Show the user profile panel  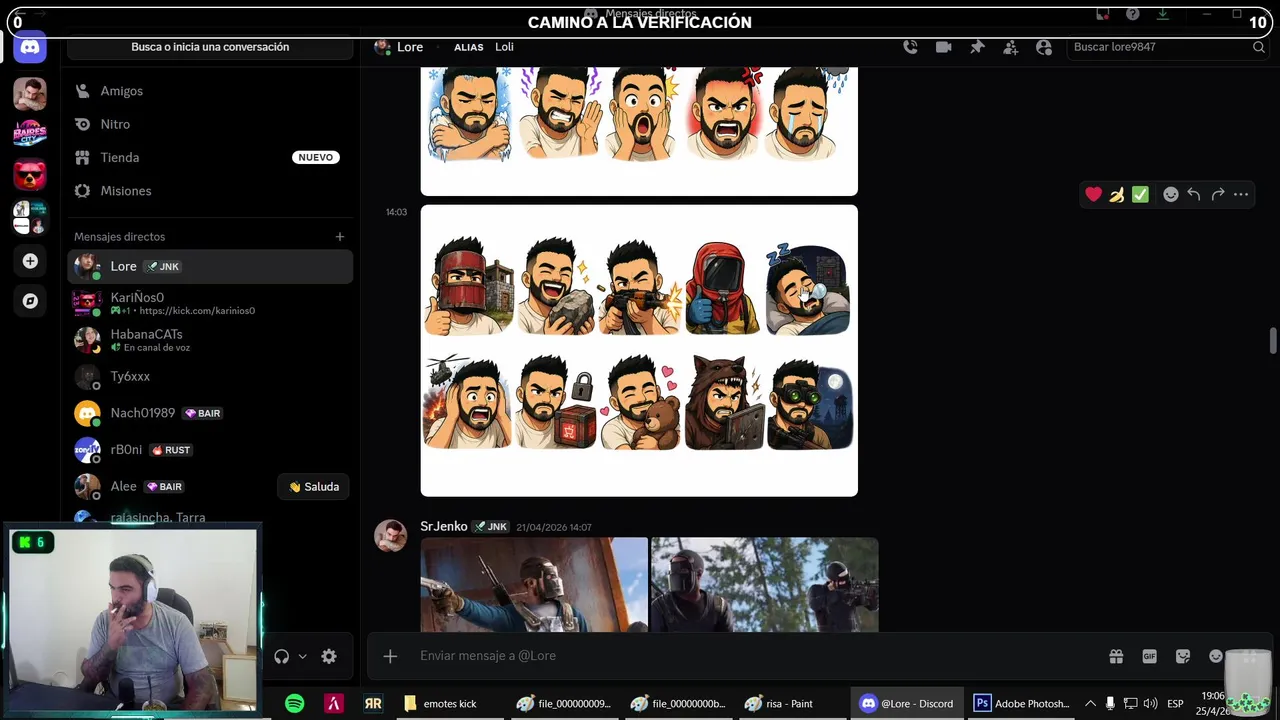coord(1044,47)
